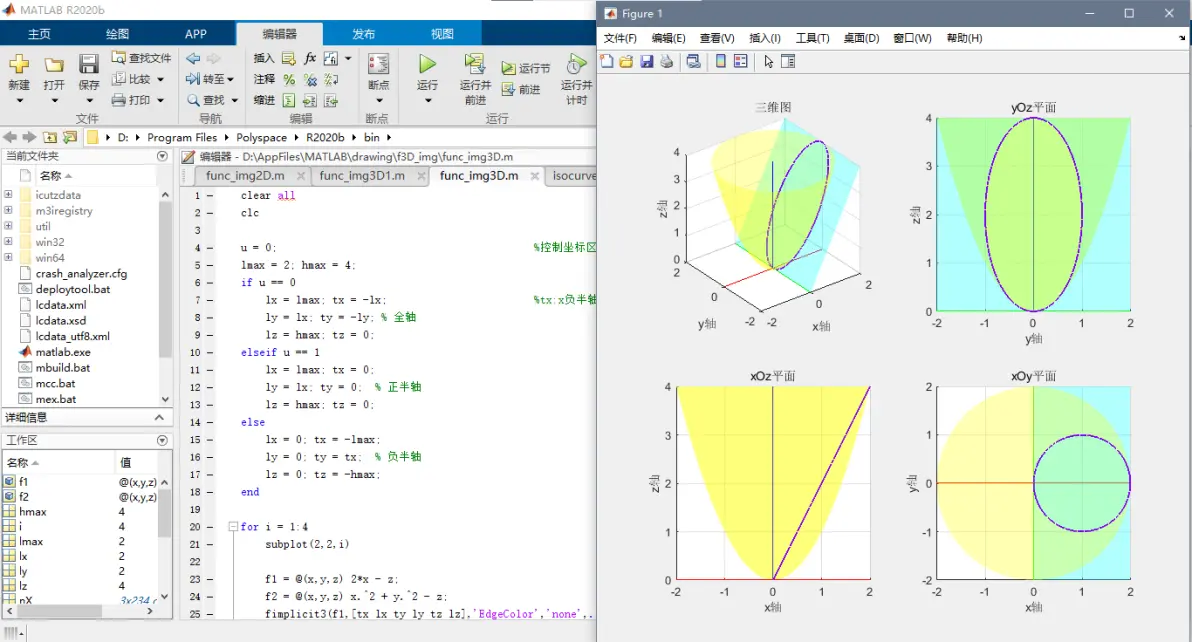
Task: Insert a function with the fx icon
Action: point(310,59)
